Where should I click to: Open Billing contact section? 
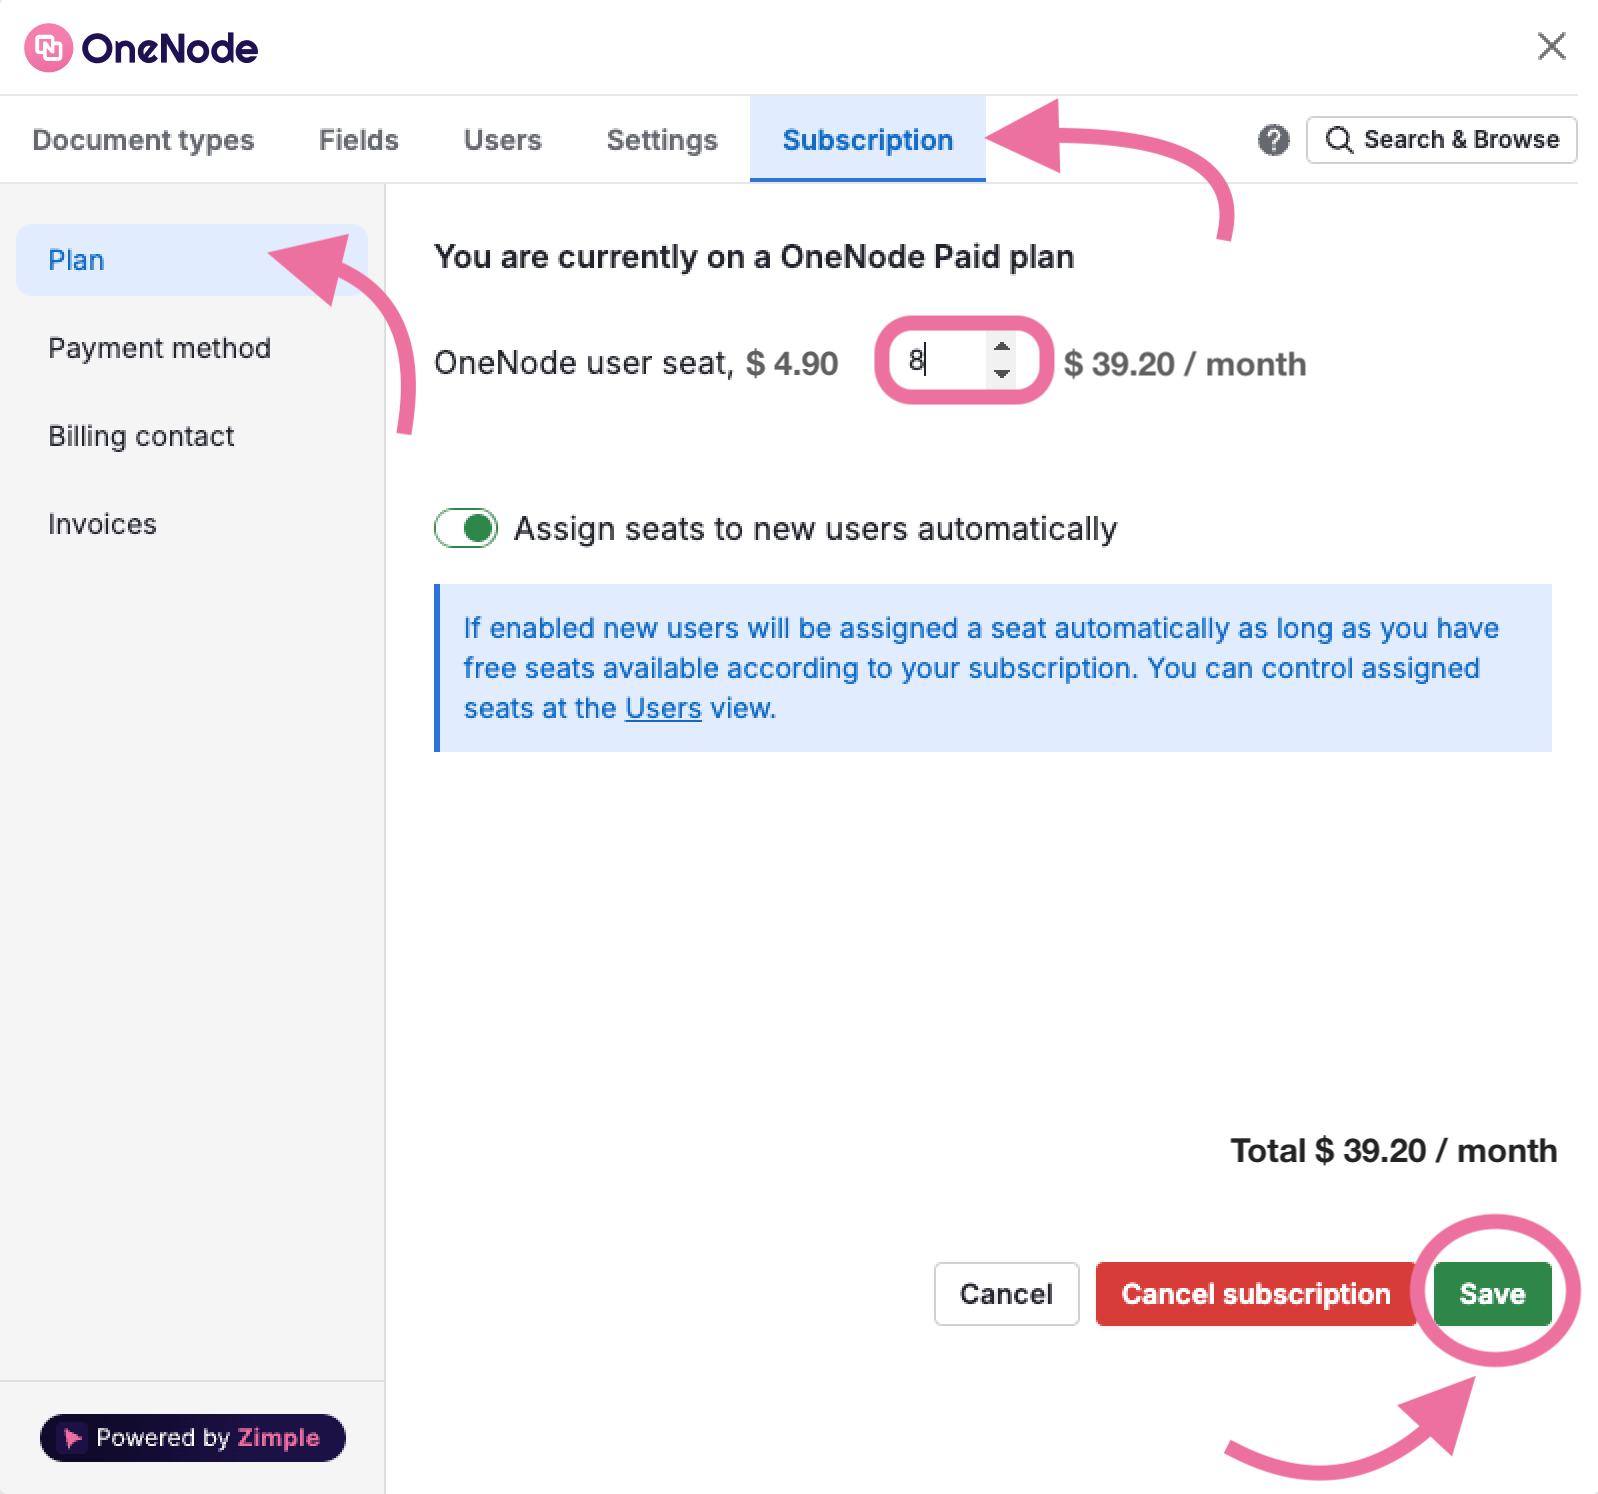point(192,436)
